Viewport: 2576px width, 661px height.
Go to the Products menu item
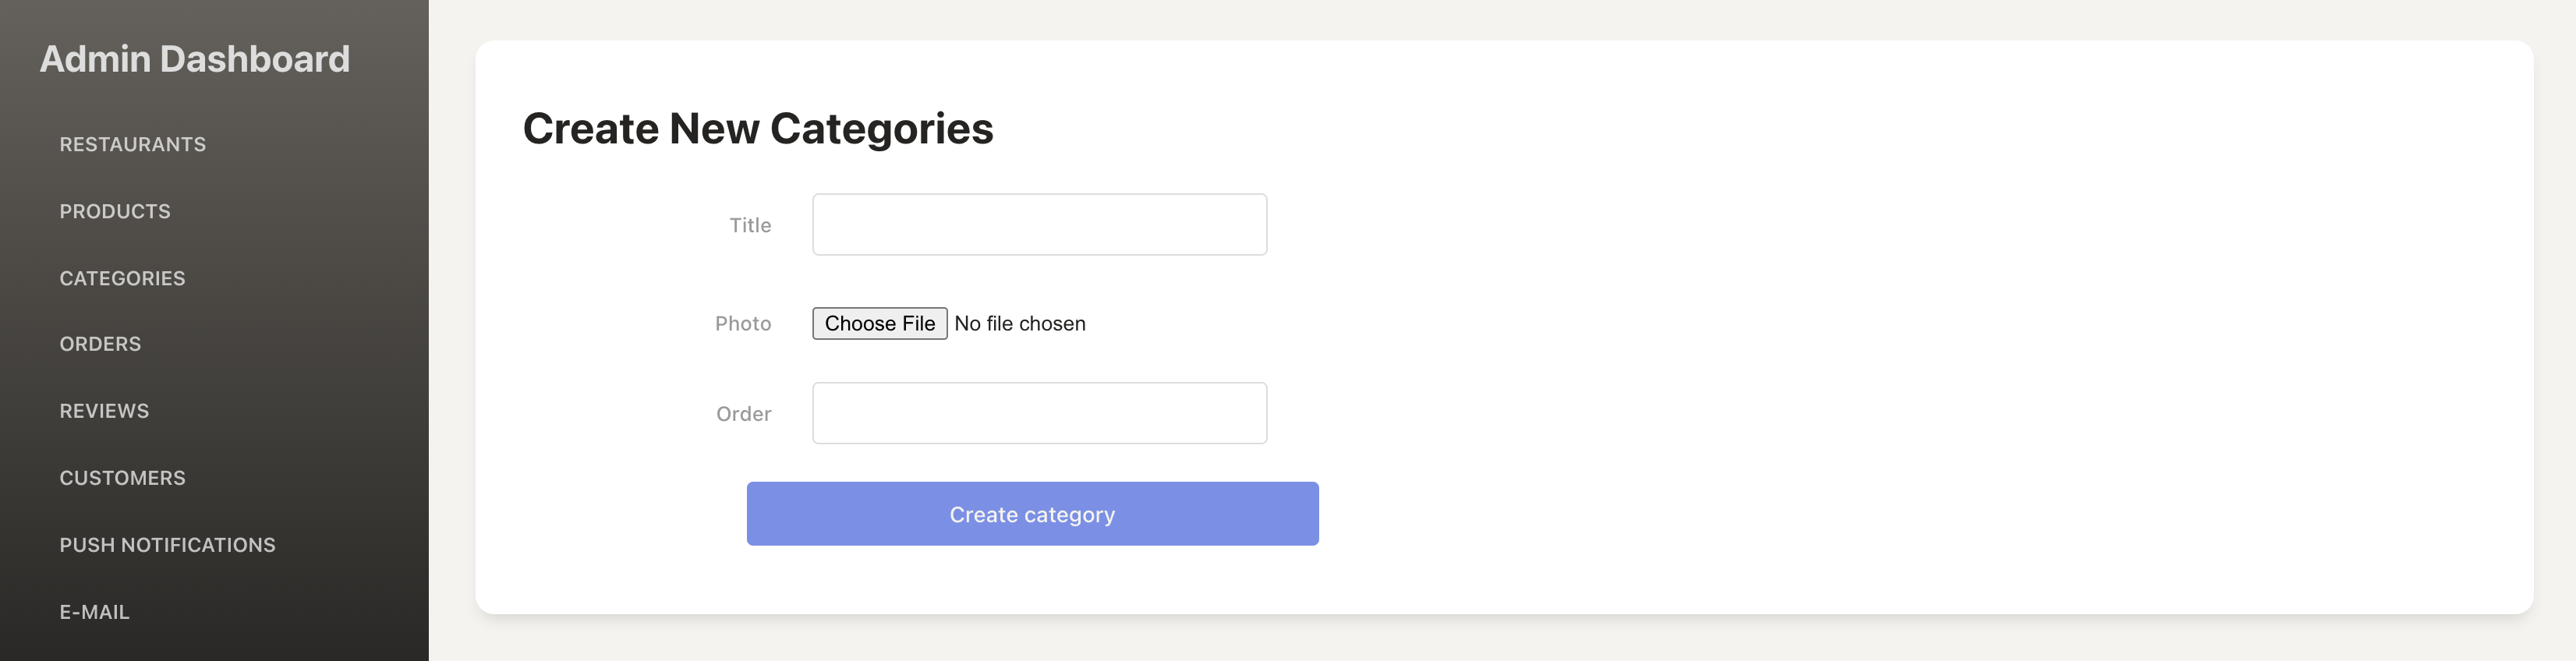coord(115,212)
